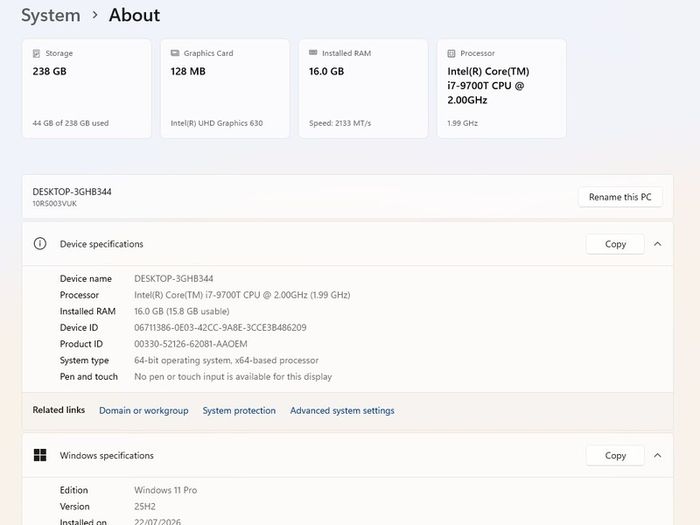Click Rename this PC button

point(620,197)
